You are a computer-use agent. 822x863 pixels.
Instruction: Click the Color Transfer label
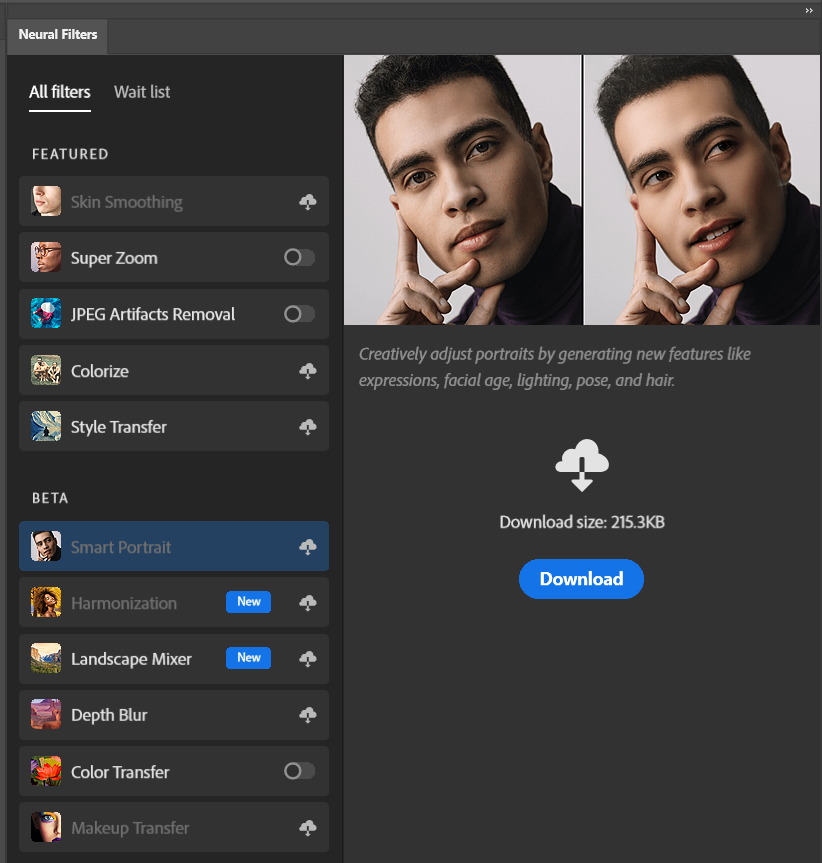coord(120,772)
